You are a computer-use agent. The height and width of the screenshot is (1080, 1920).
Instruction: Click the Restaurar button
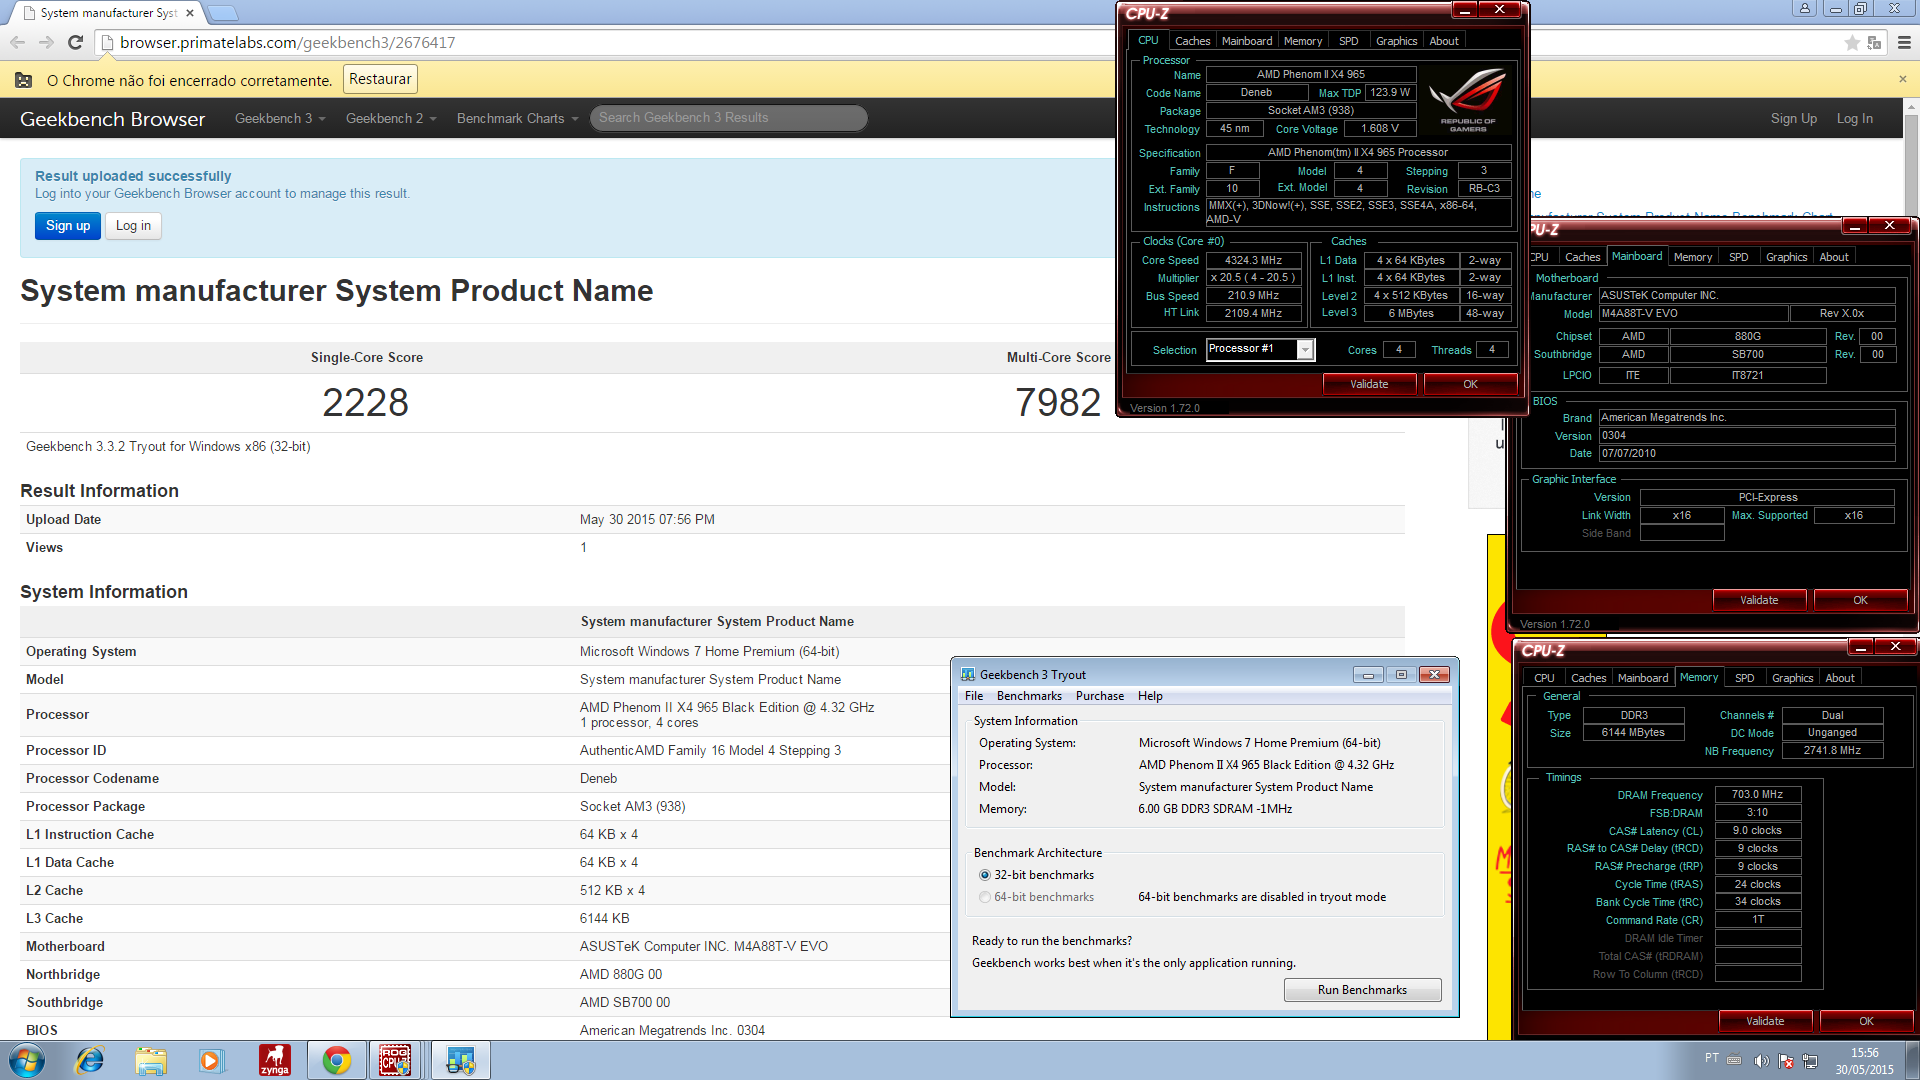coord(380,79)
